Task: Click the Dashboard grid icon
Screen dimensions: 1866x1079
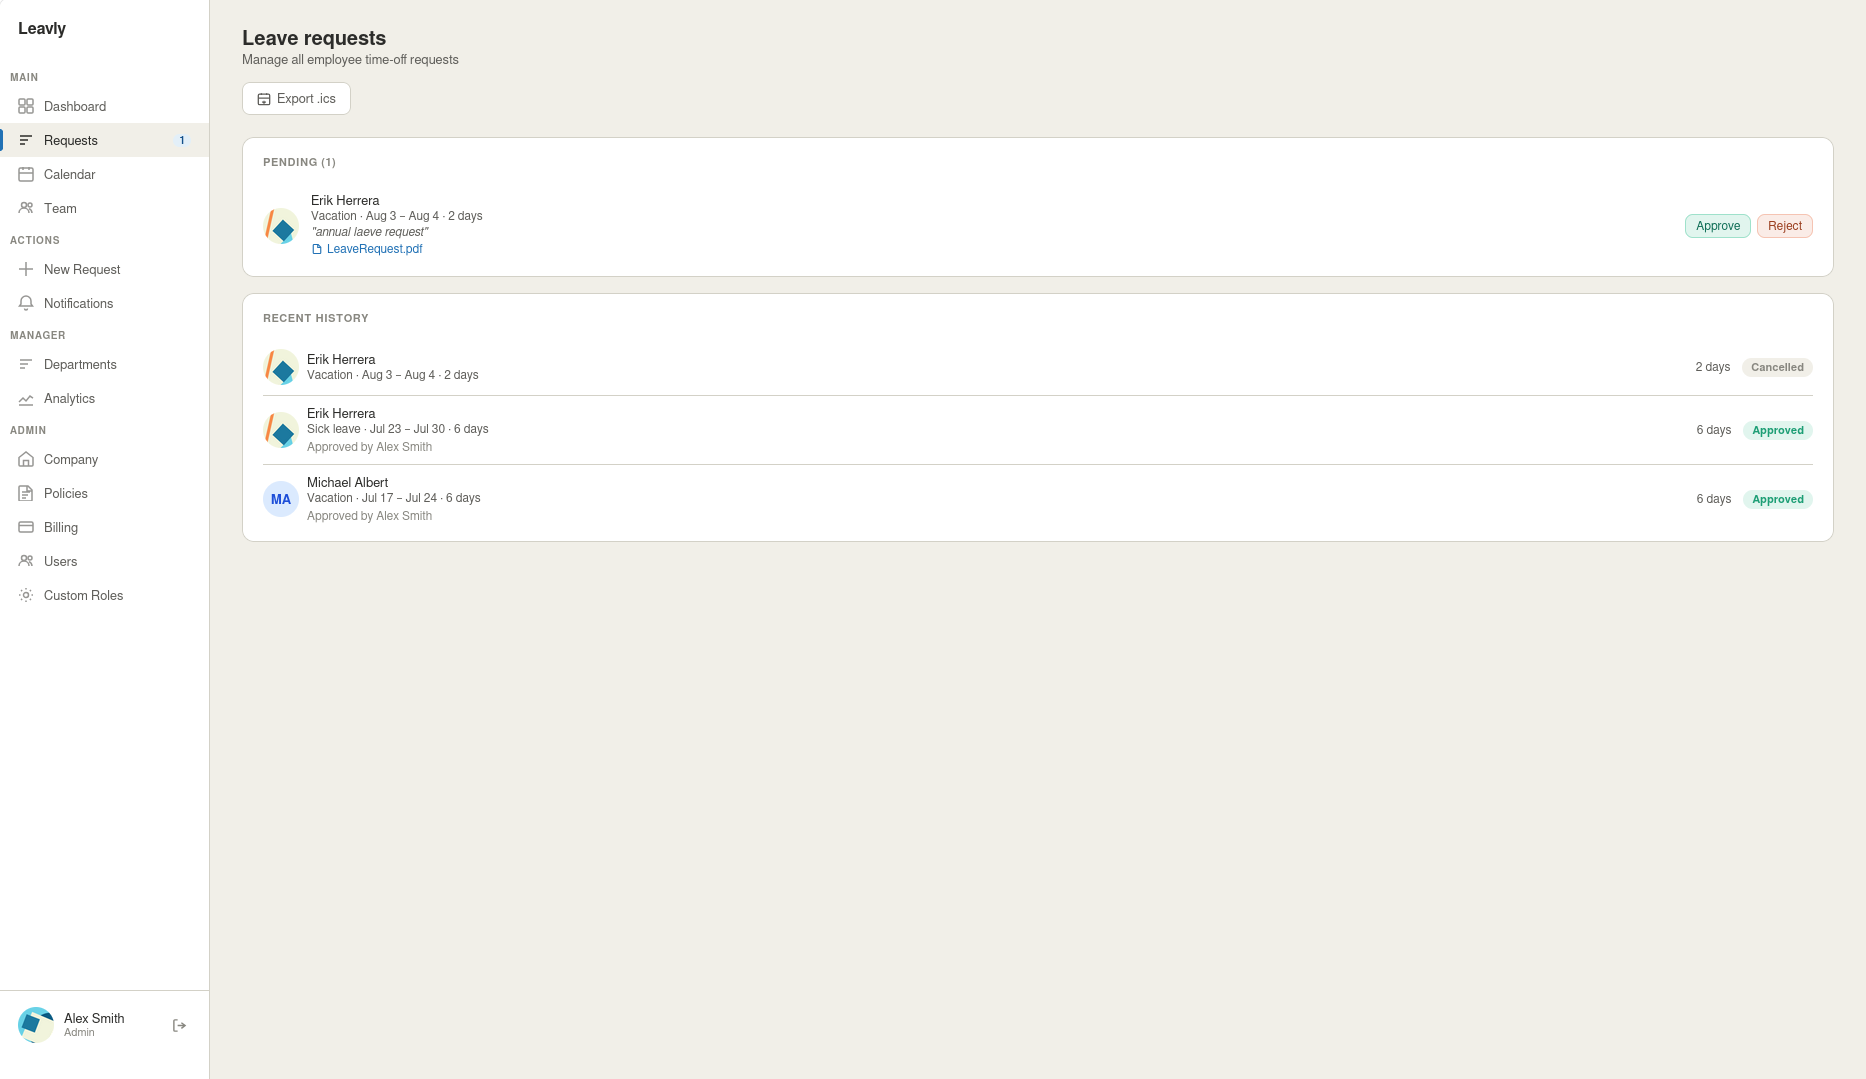Action: pos(26,106)
